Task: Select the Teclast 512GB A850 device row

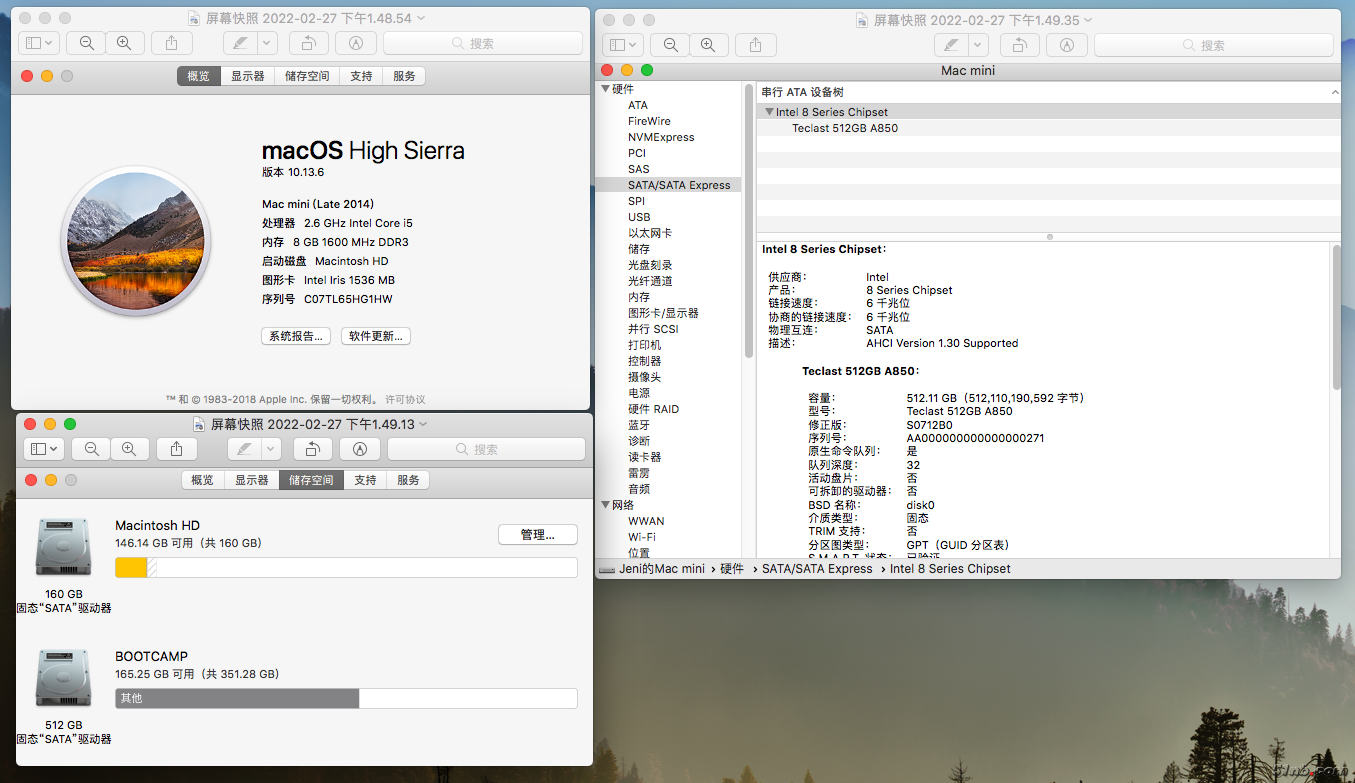Action: [1048, 128]
